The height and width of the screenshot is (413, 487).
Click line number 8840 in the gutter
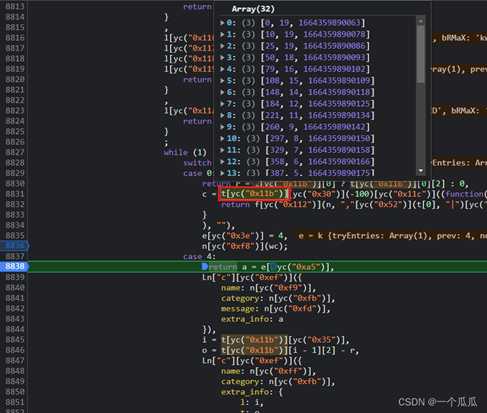tap(15, 287)
